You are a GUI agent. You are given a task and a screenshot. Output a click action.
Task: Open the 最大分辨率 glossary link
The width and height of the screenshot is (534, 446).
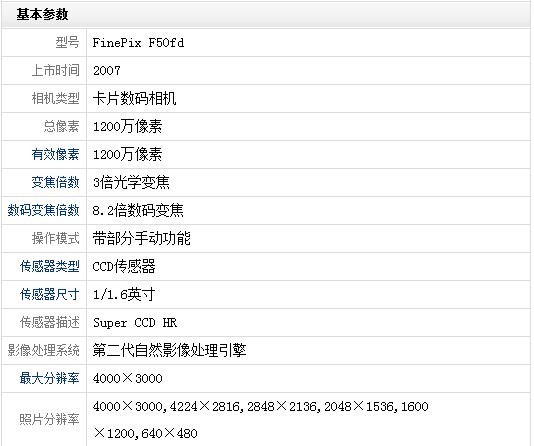50,378
